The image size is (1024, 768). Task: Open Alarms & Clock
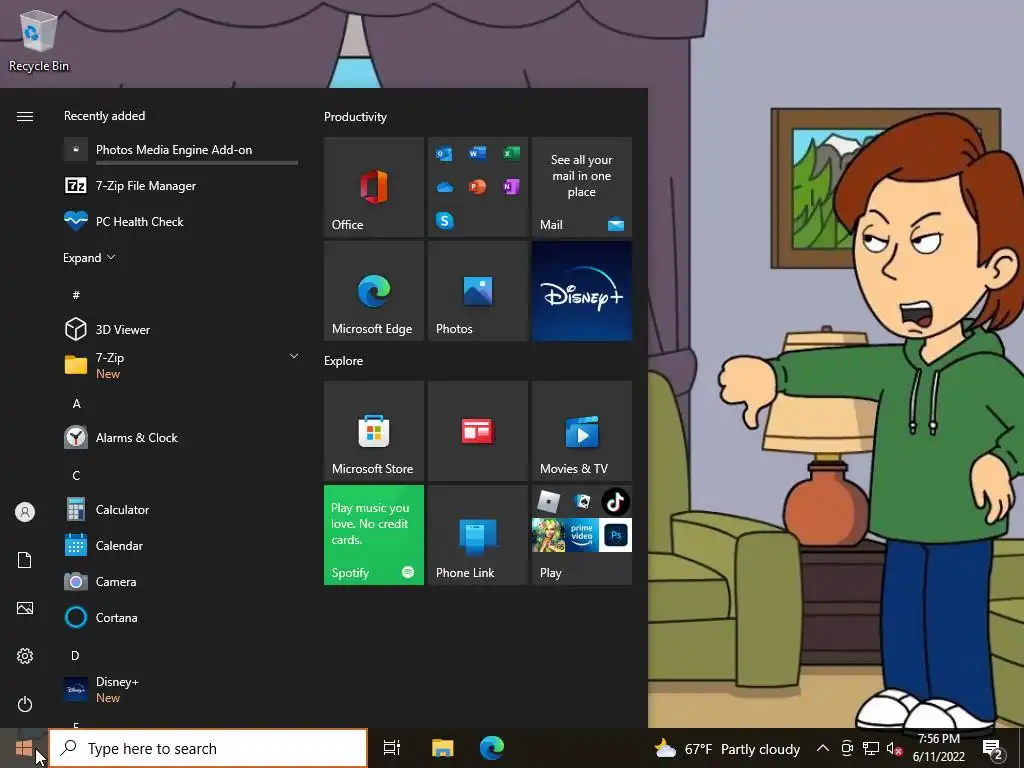180,438
